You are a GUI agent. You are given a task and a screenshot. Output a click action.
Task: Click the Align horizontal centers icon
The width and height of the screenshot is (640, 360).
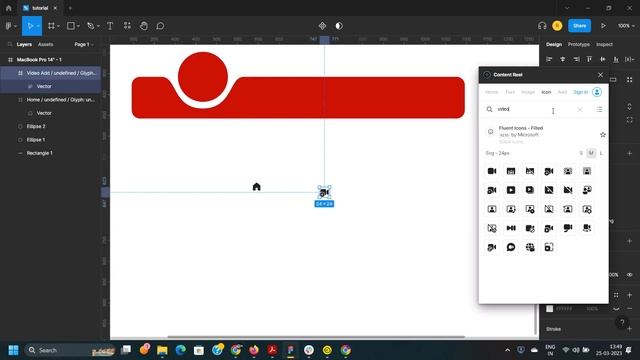pyautogui.click(x=562, y=59)
